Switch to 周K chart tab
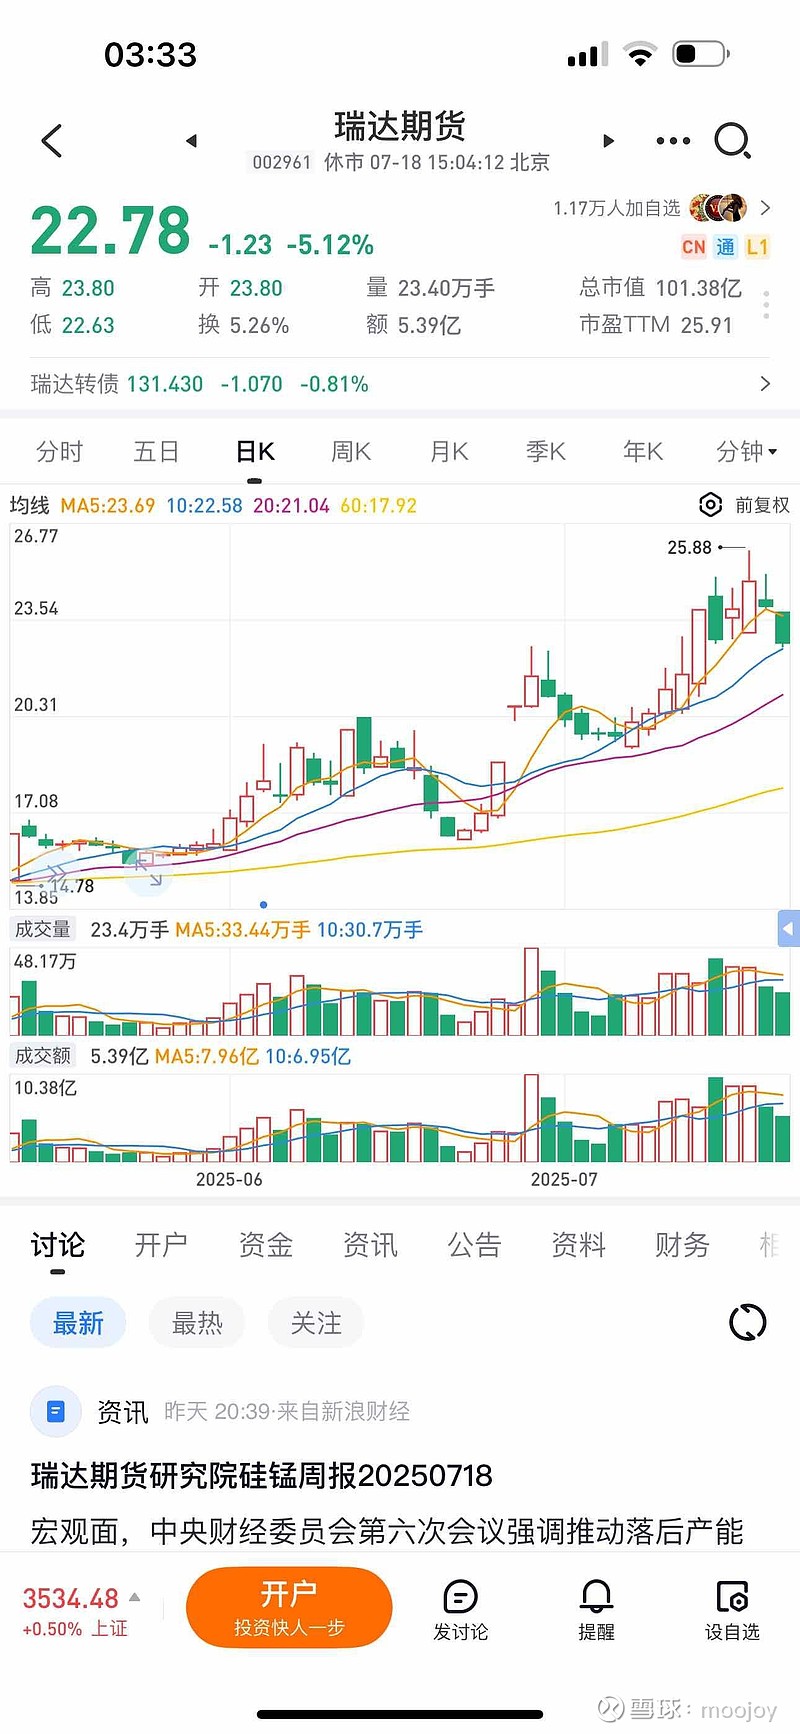 tap(351, 452)
